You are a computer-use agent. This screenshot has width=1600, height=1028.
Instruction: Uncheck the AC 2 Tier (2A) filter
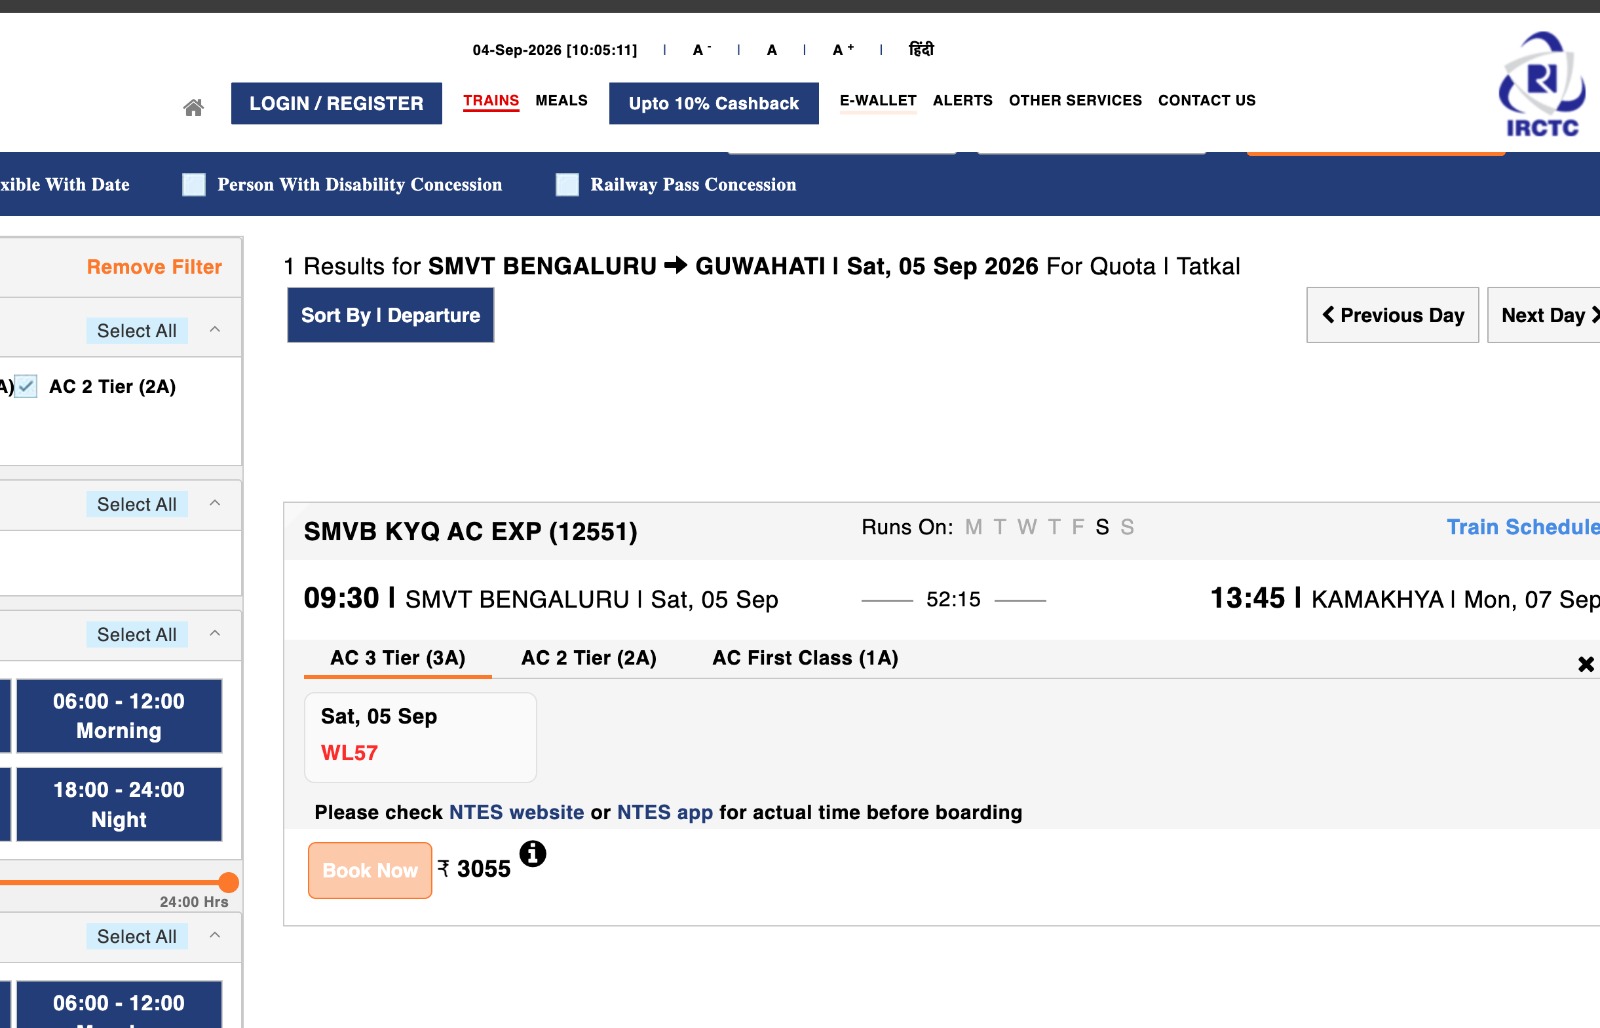pos(26,386)
